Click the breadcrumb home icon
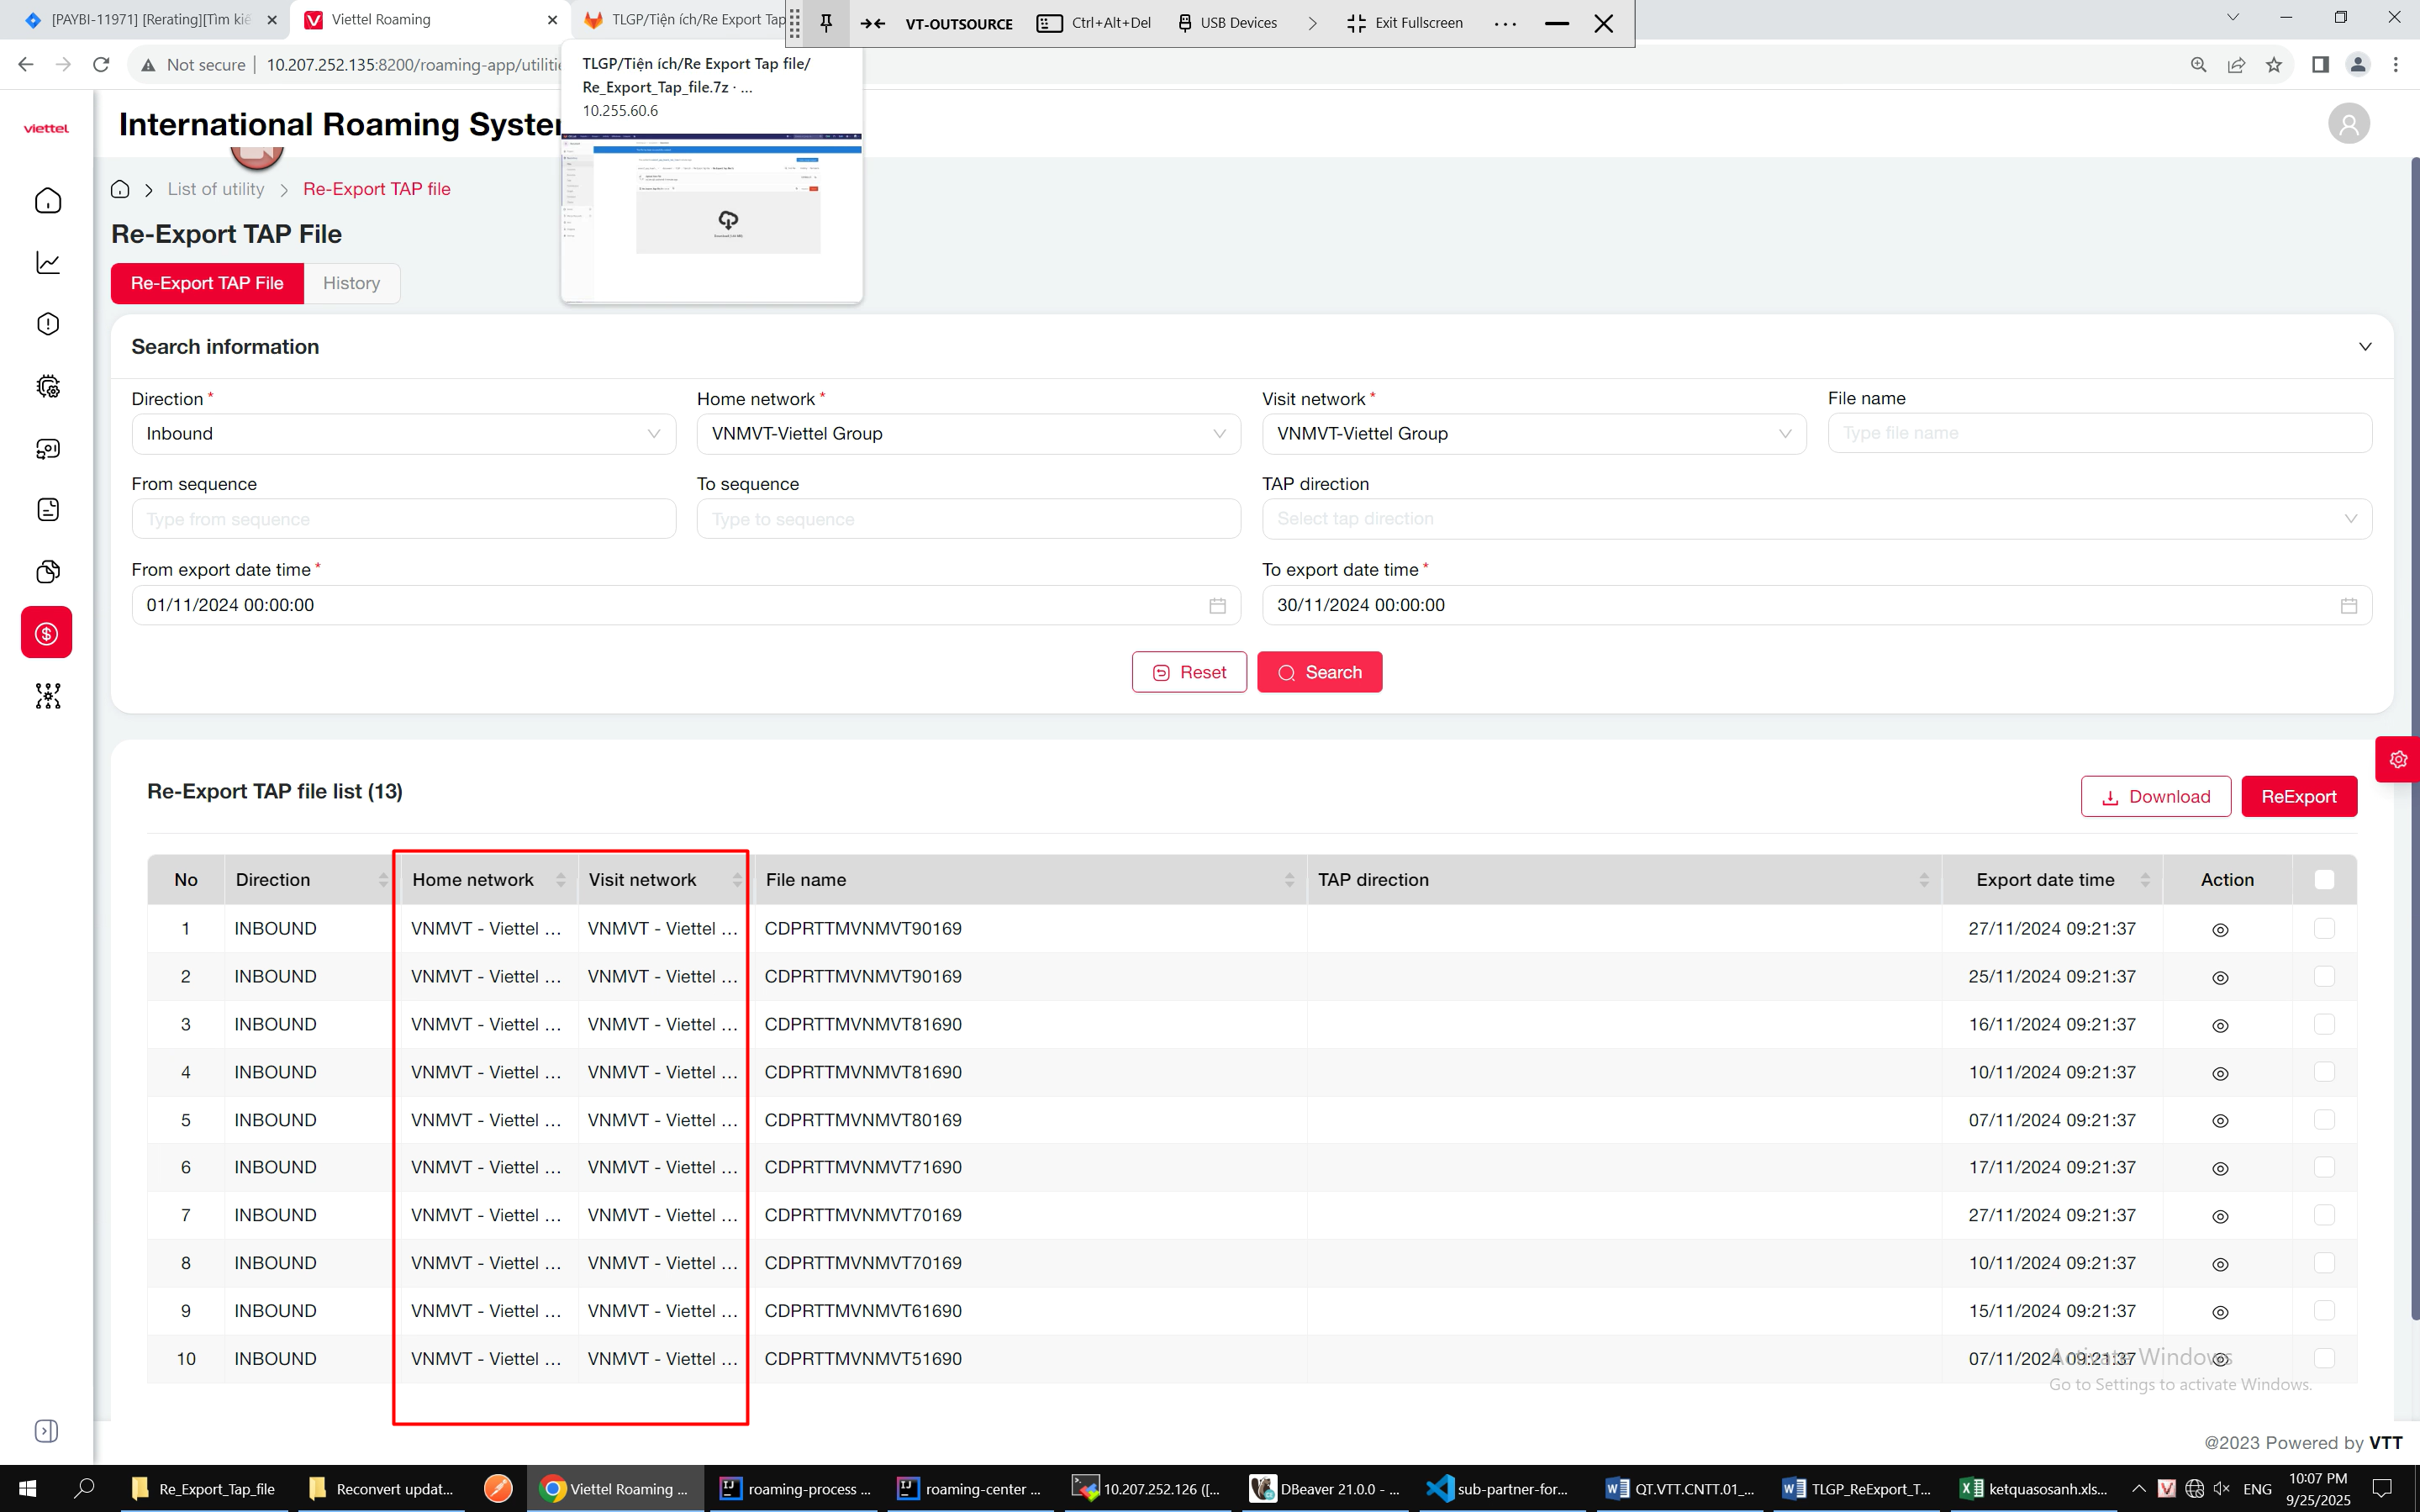 [120, 189]
